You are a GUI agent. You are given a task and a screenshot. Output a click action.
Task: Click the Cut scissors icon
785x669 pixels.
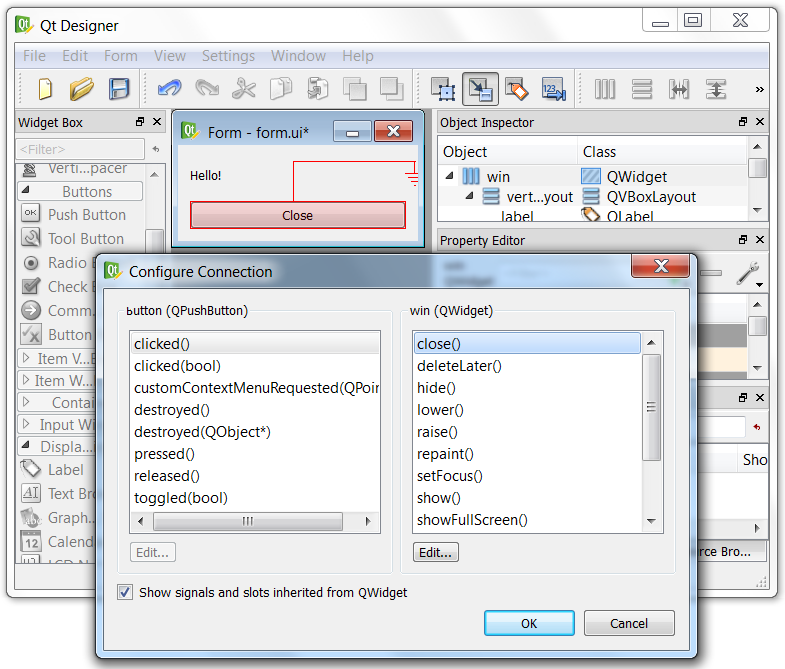[244, 89]
